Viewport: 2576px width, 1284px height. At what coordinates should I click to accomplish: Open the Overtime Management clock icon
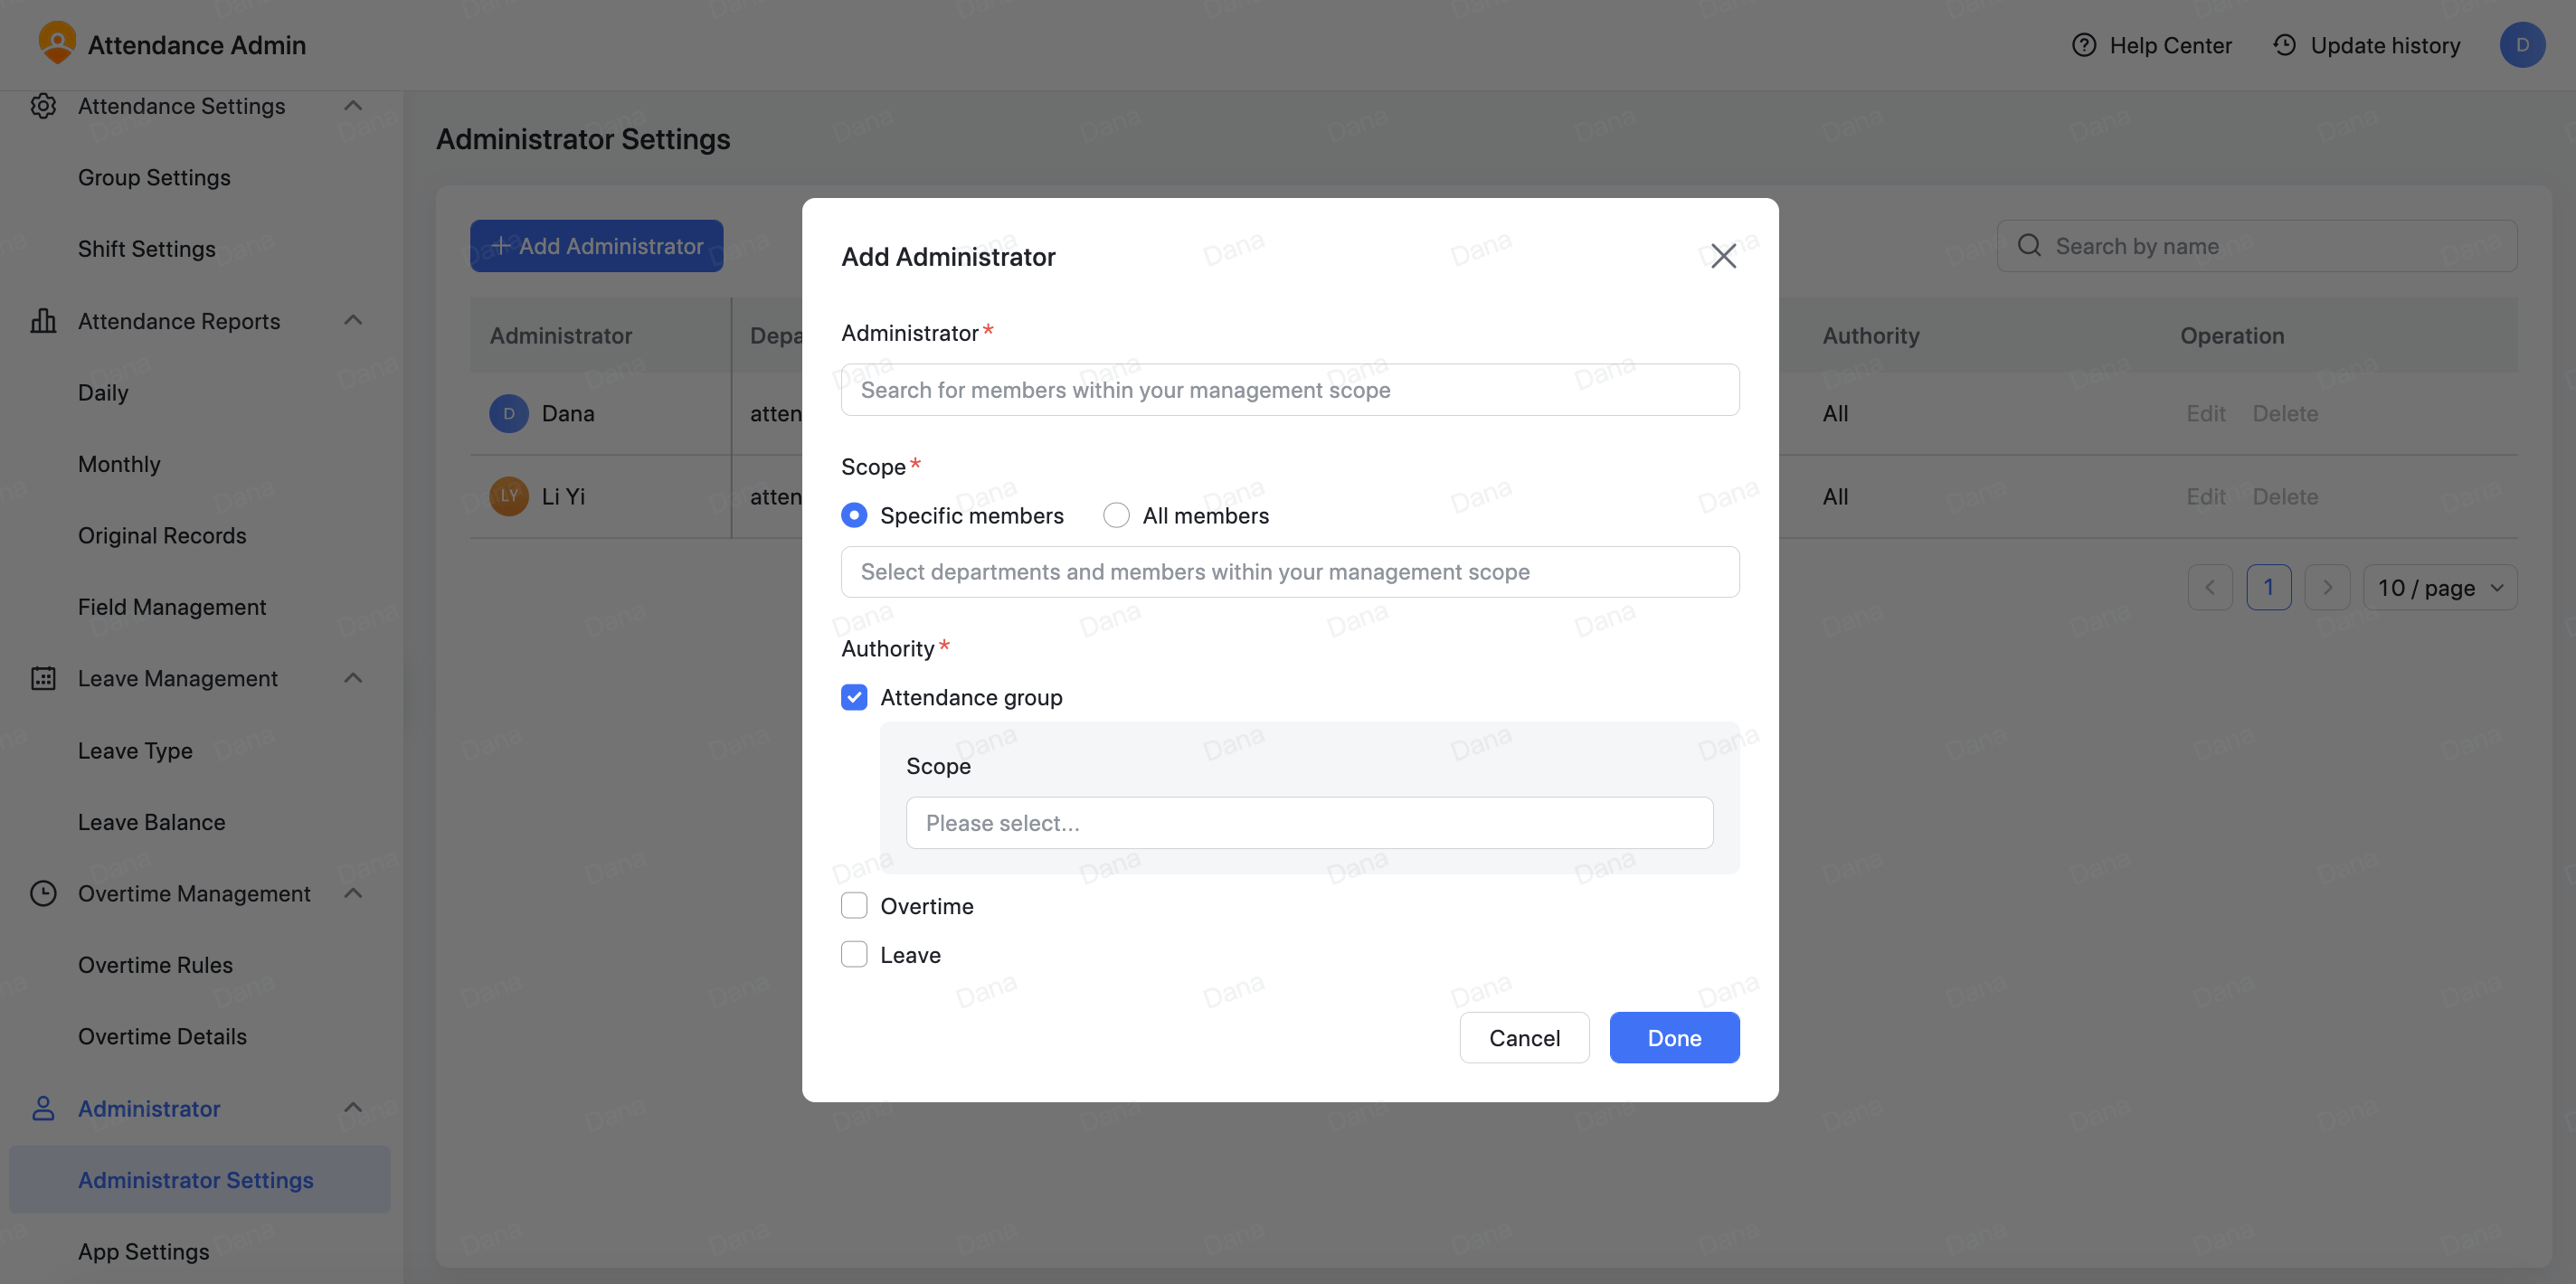pyautogui.click(x=44, y=893)
